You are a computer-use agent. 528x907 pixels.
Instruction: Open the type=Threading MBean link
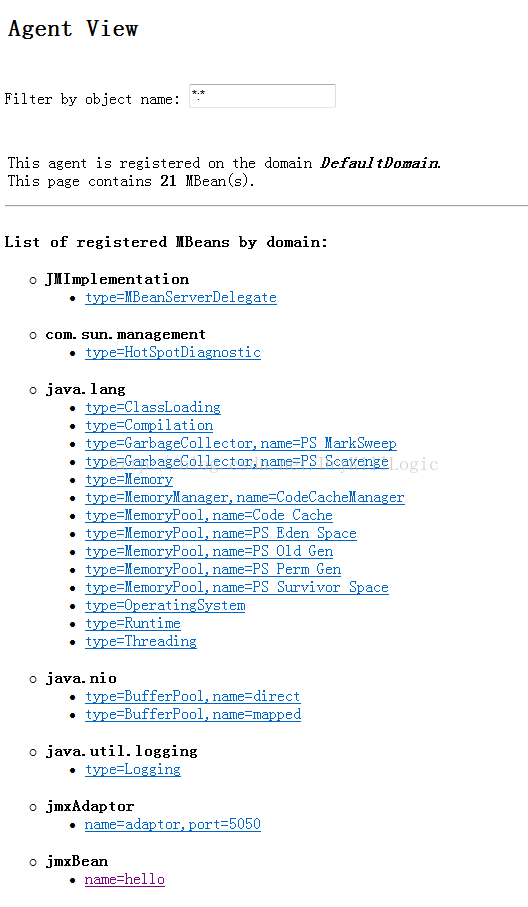coord(141,641)
